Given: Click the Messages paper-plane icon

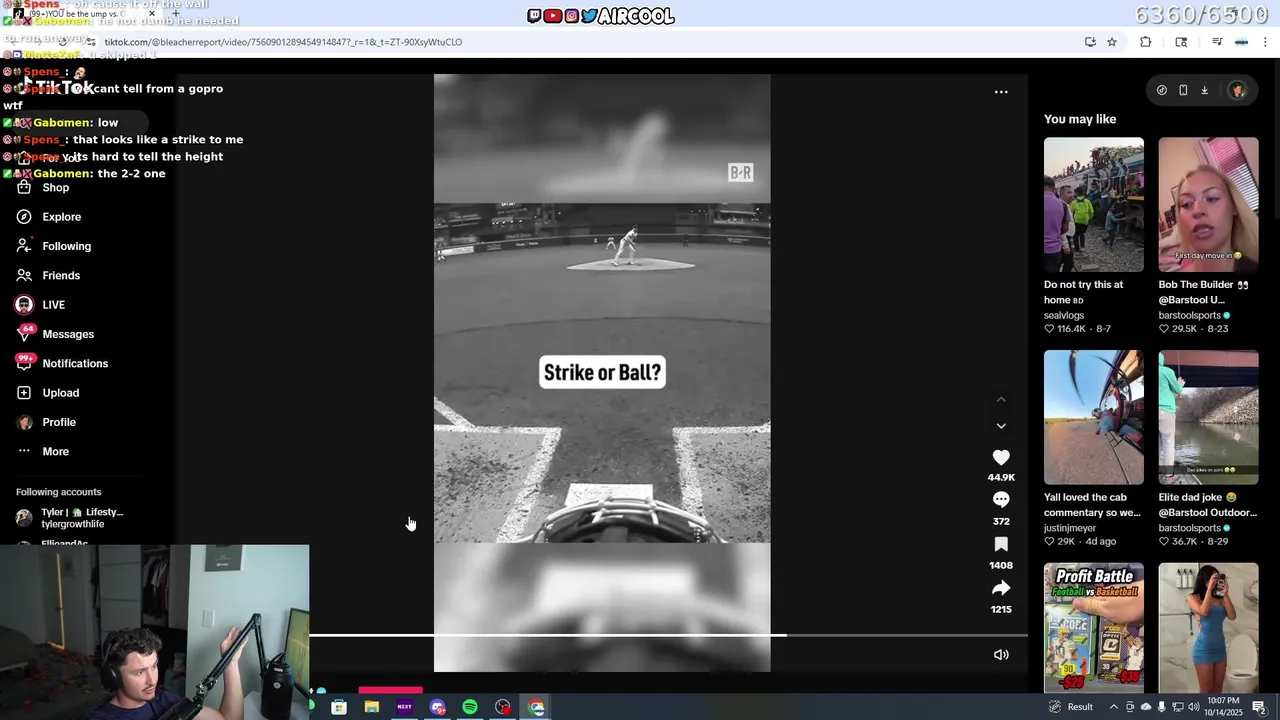Looking at the screenshot, I should point(24,334).
